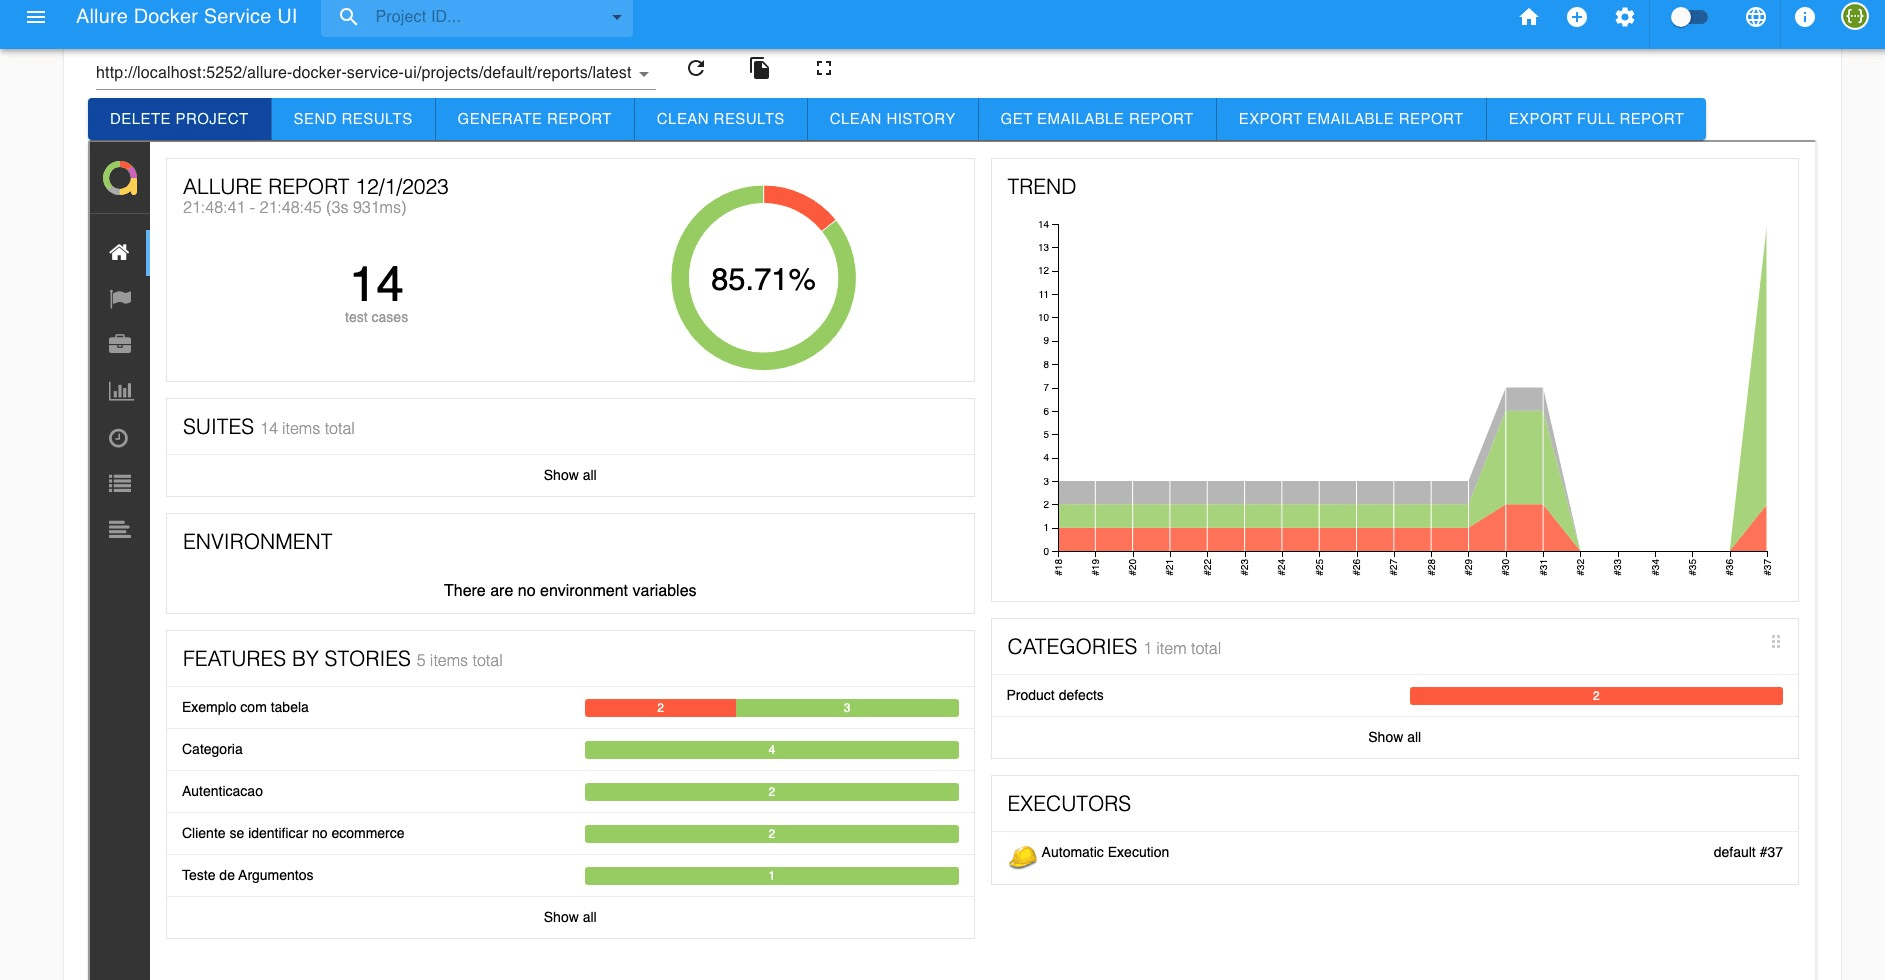Click CLEAN HISTORY button
The height and width of the screenshot is (980, 1885).
coord(892,119)
